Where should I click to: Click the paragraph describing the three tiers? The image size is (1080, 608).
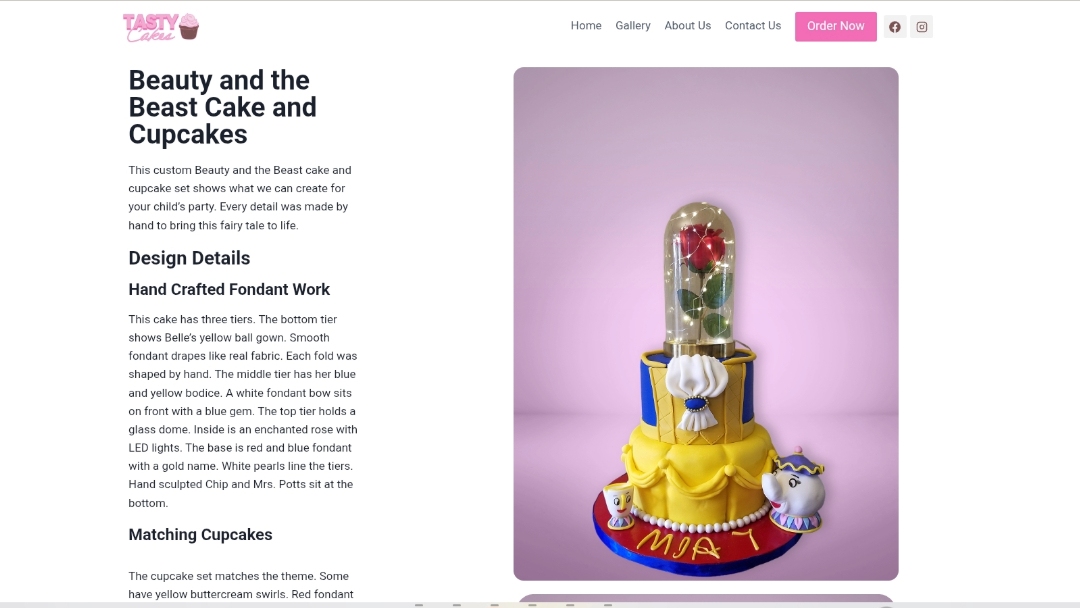(243, 411)
